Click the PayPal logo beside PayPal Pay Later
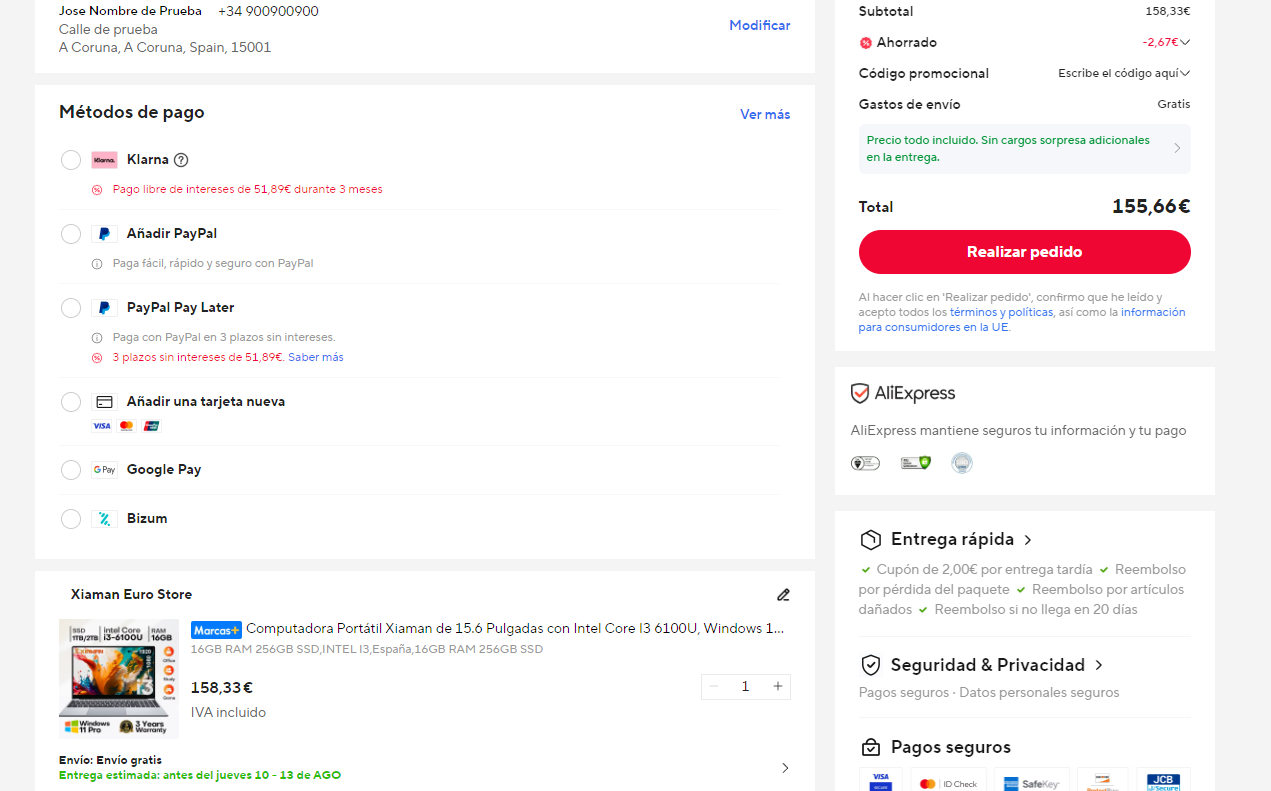 104,308
